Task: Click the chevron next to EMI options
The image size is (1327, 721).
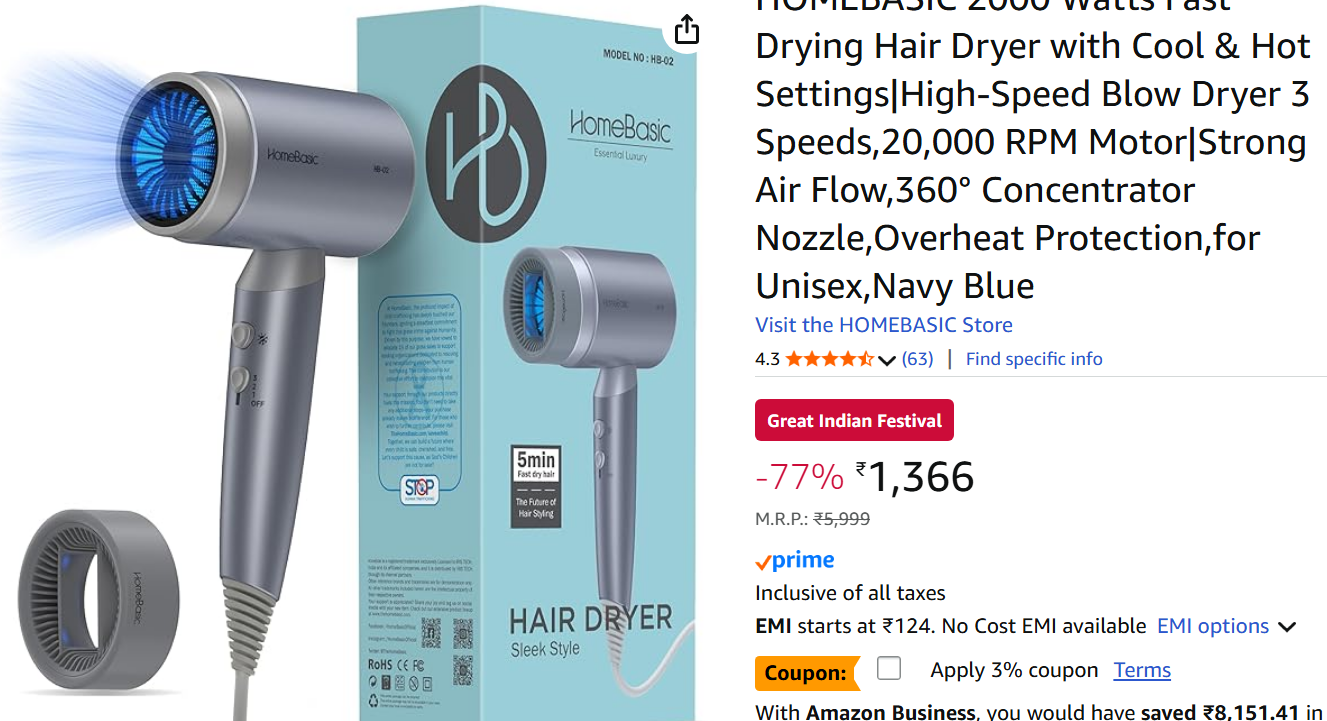Action: point(1286,627)
